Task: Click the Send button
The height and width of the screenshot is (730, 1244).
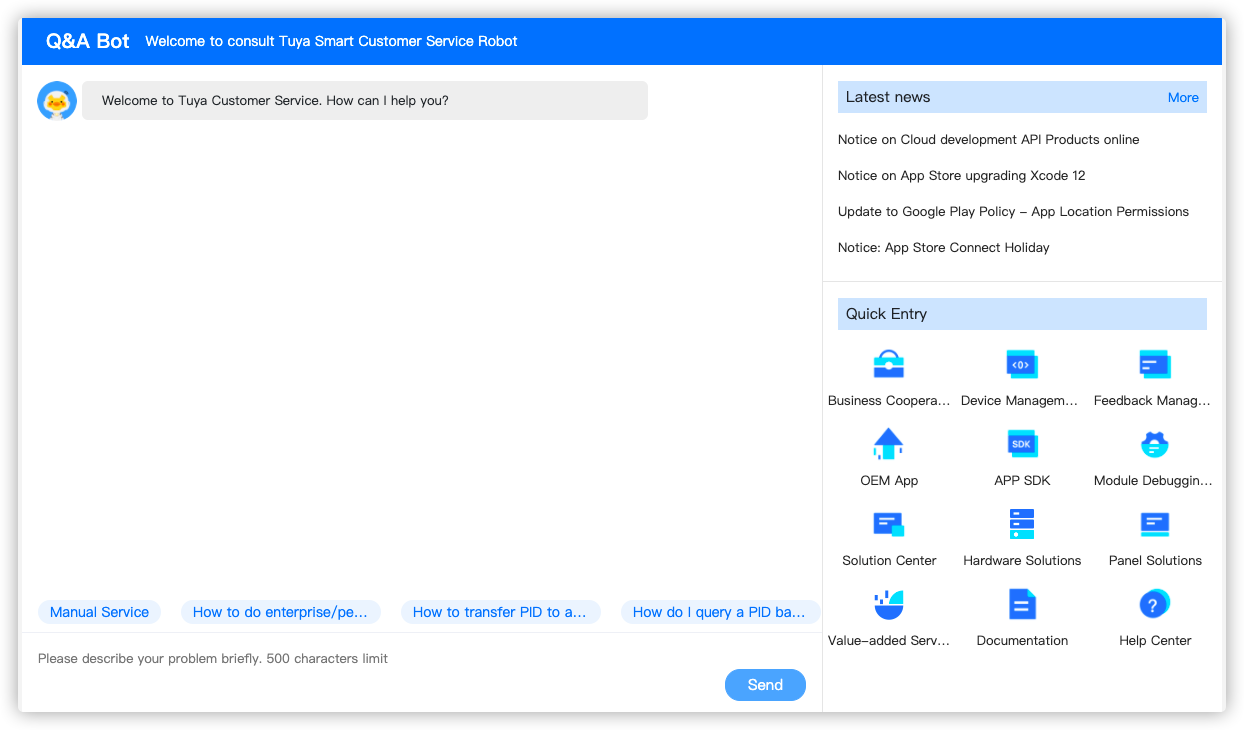Action: point(765,685)
